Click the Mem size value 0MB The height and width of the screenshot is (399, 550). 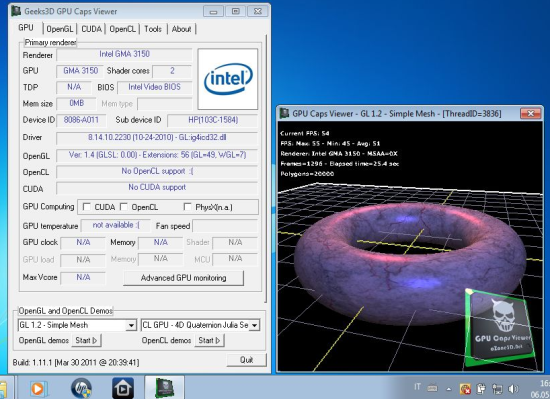76,103
